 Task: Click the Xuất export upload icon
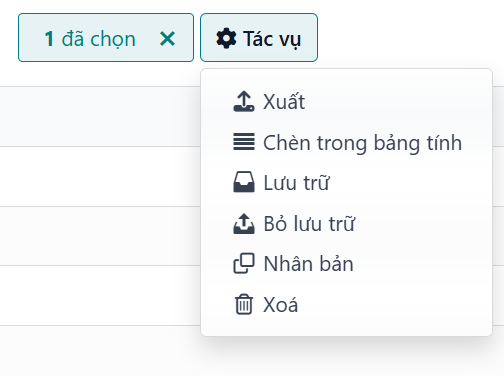click(x=244, y=101)
